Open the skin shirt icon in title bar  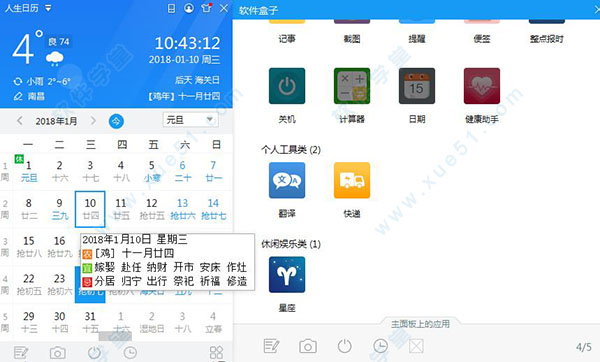coord(206,8)
